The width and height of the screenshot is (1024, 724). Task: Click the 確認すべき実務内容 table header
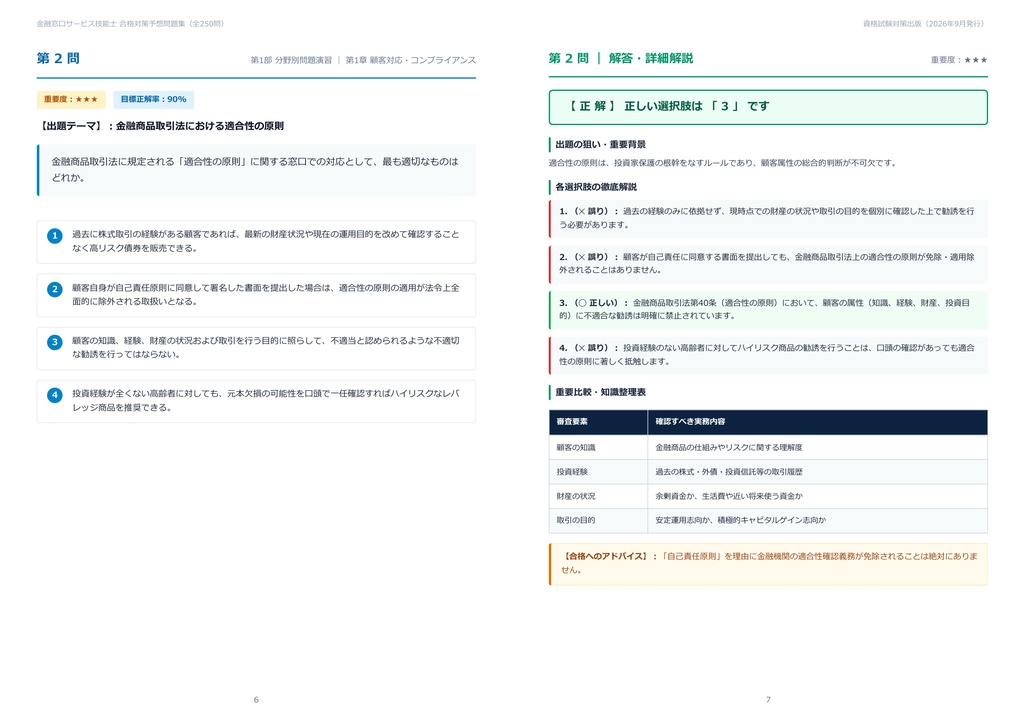818,422
